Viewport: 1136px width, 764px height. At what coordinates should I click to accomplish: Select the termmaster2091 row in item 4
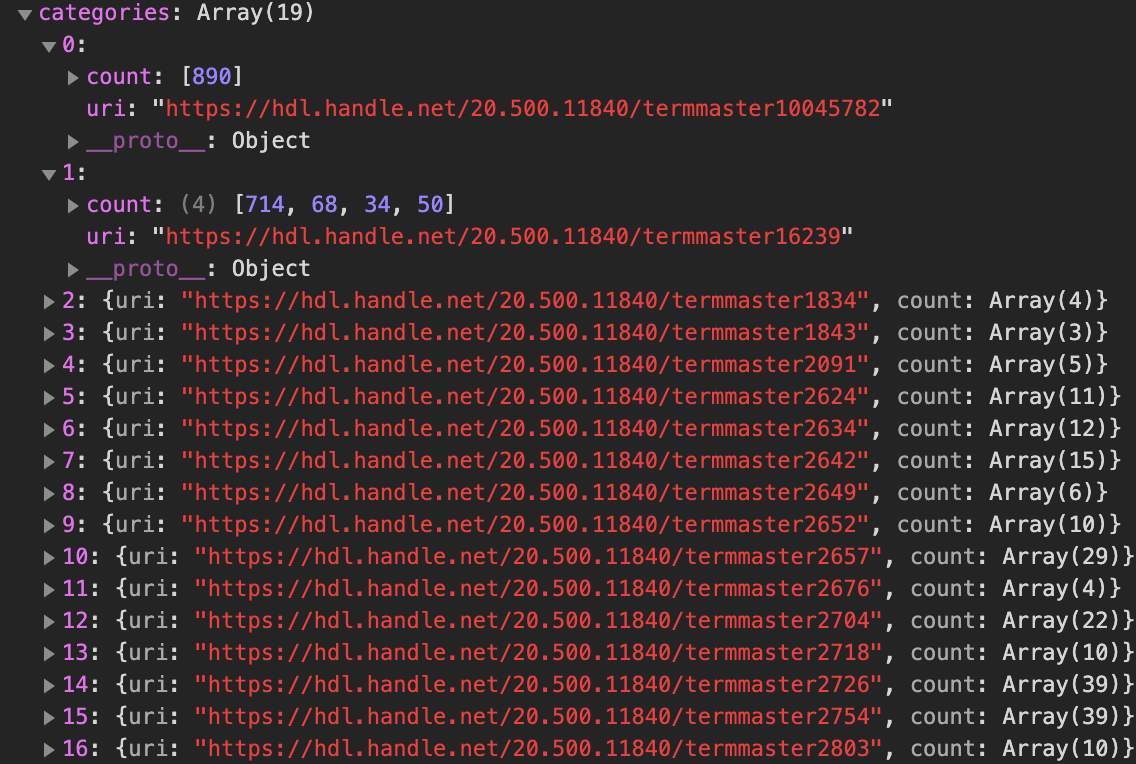point(576,364)
